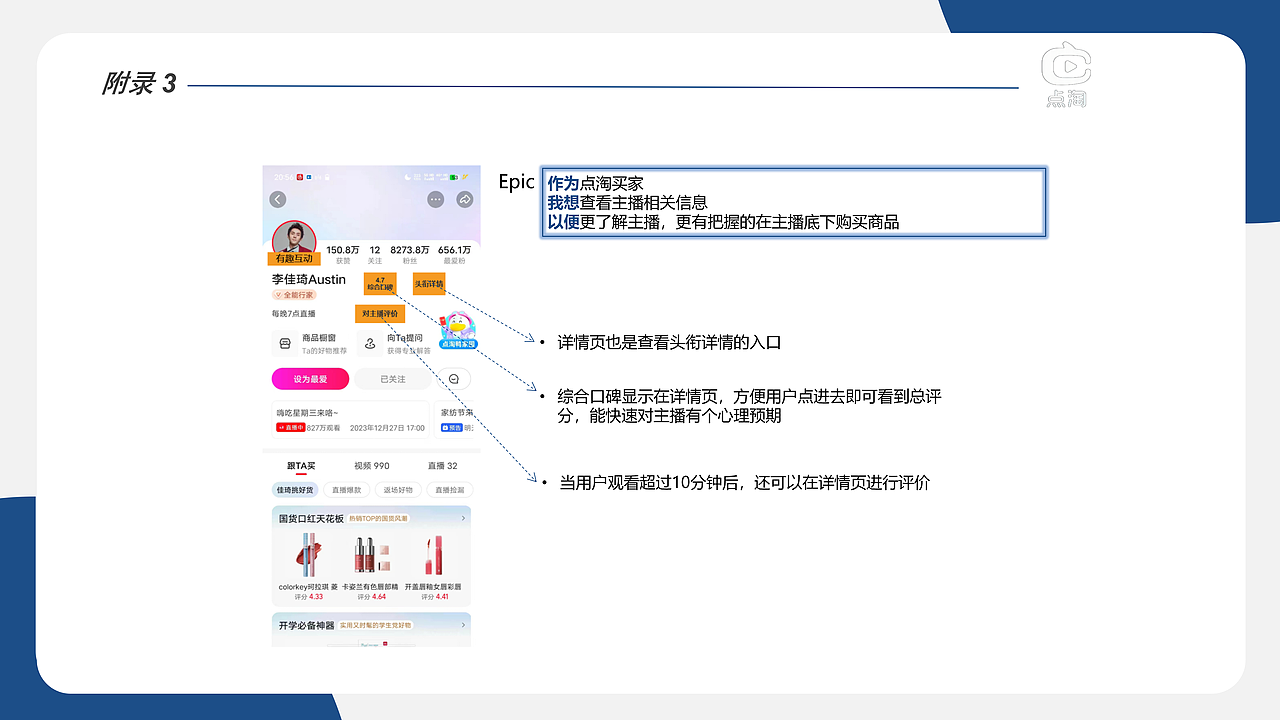Viewport: 1280px width, 720px height.
Task: Open the chat message bubble icon
Action: click(454, 379)
